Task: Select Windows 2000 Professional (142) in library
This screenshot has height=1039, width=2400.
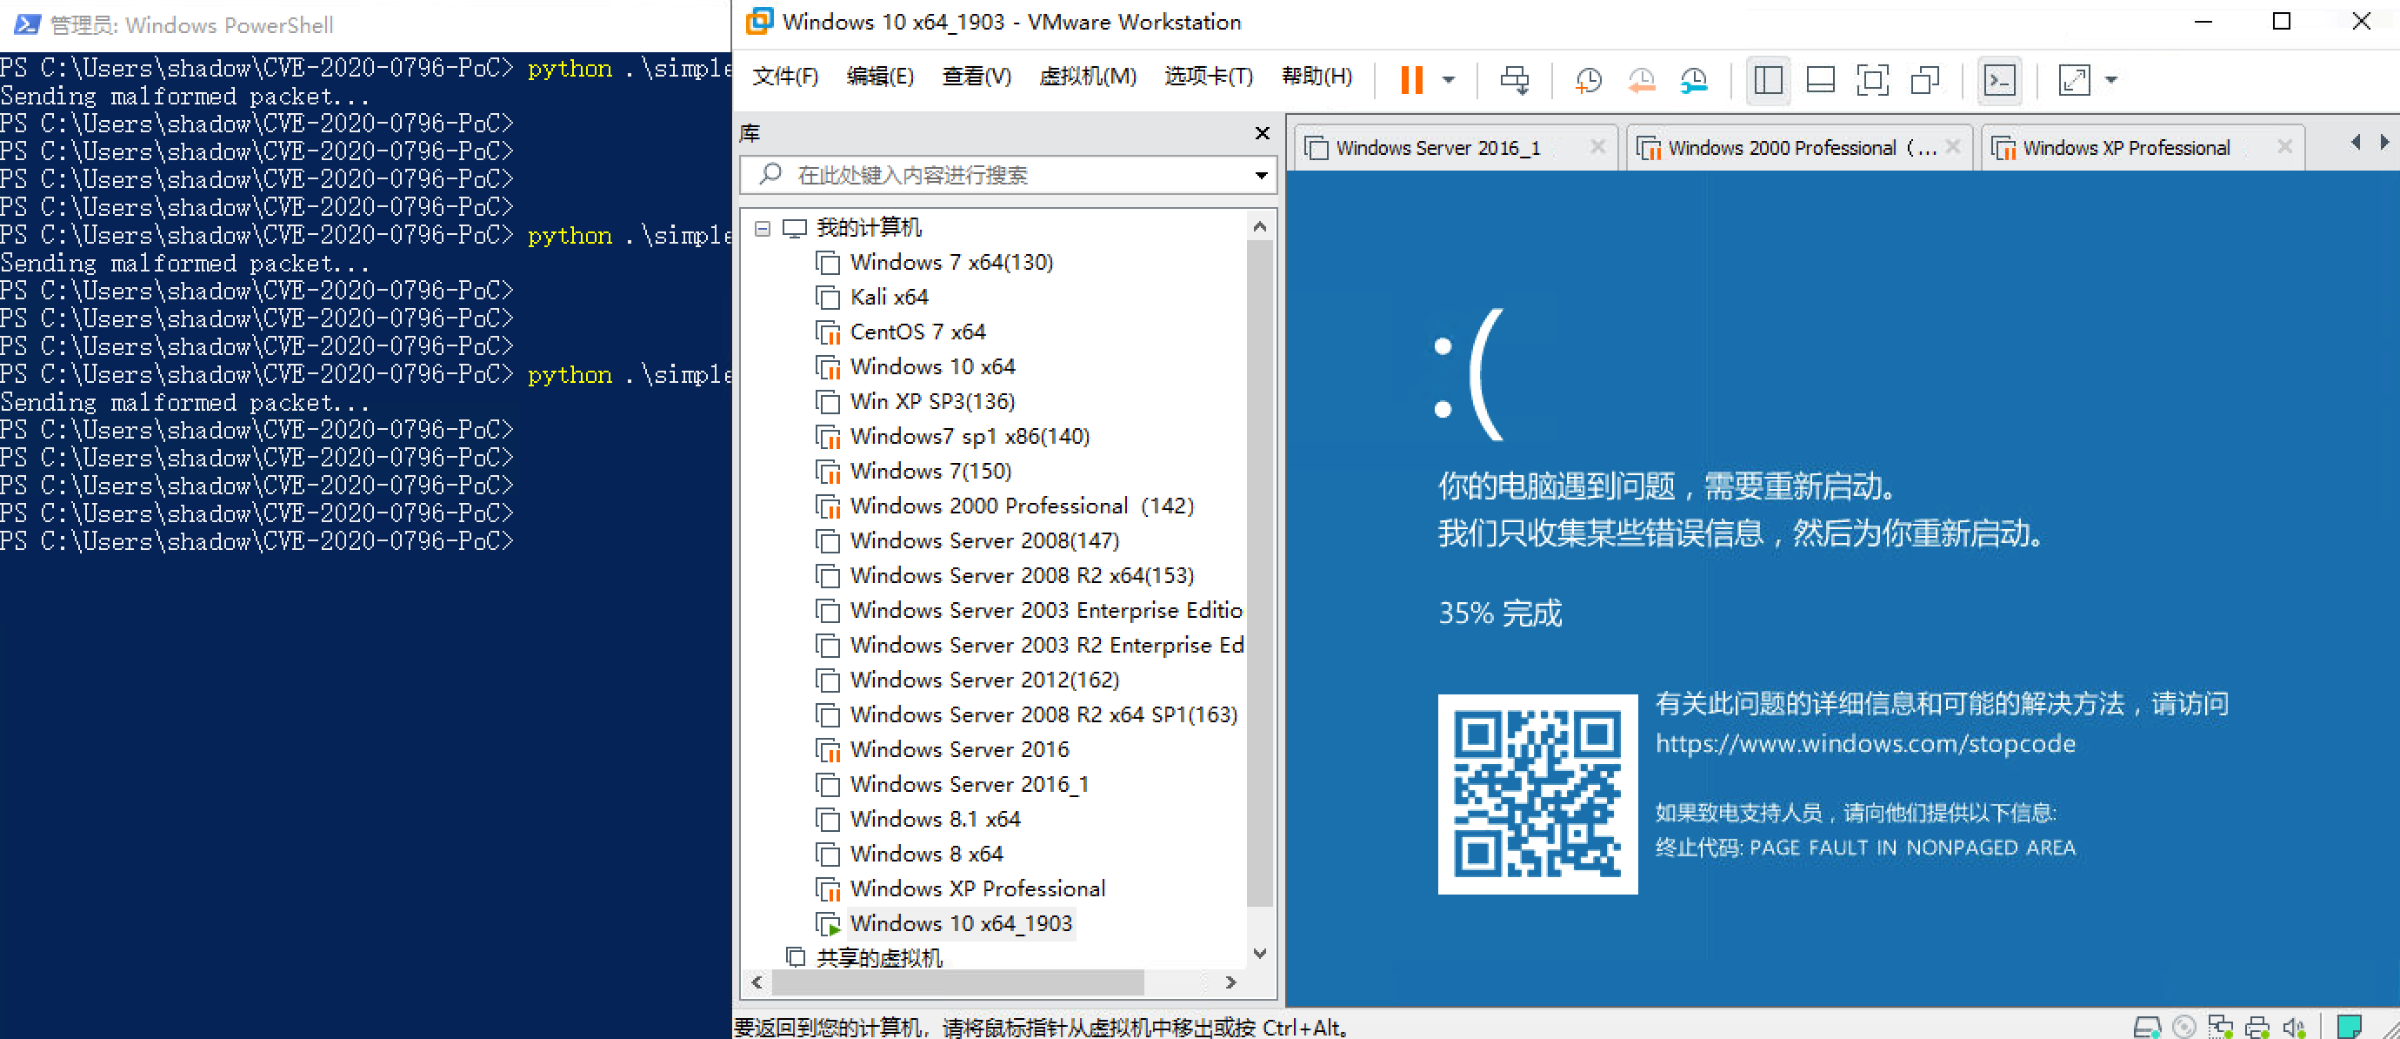Action: pos(1021,507)
